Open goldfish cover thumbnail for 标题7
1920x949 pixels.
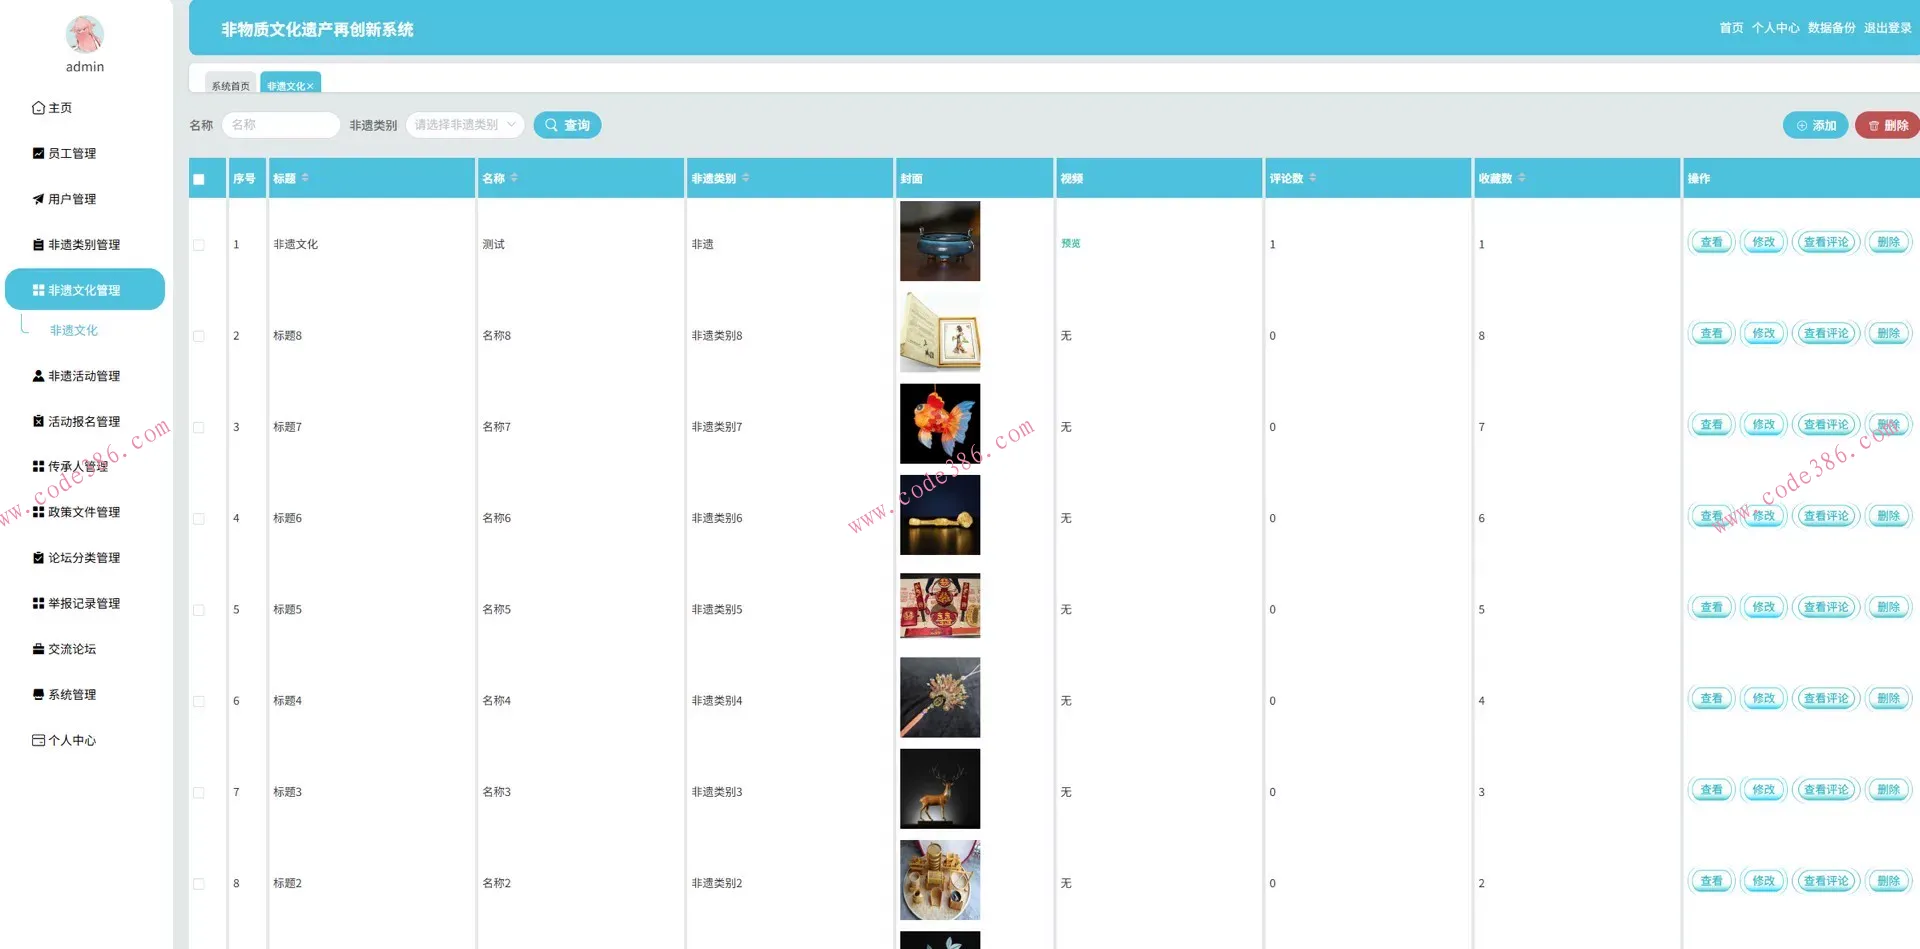tap(940, 424)
